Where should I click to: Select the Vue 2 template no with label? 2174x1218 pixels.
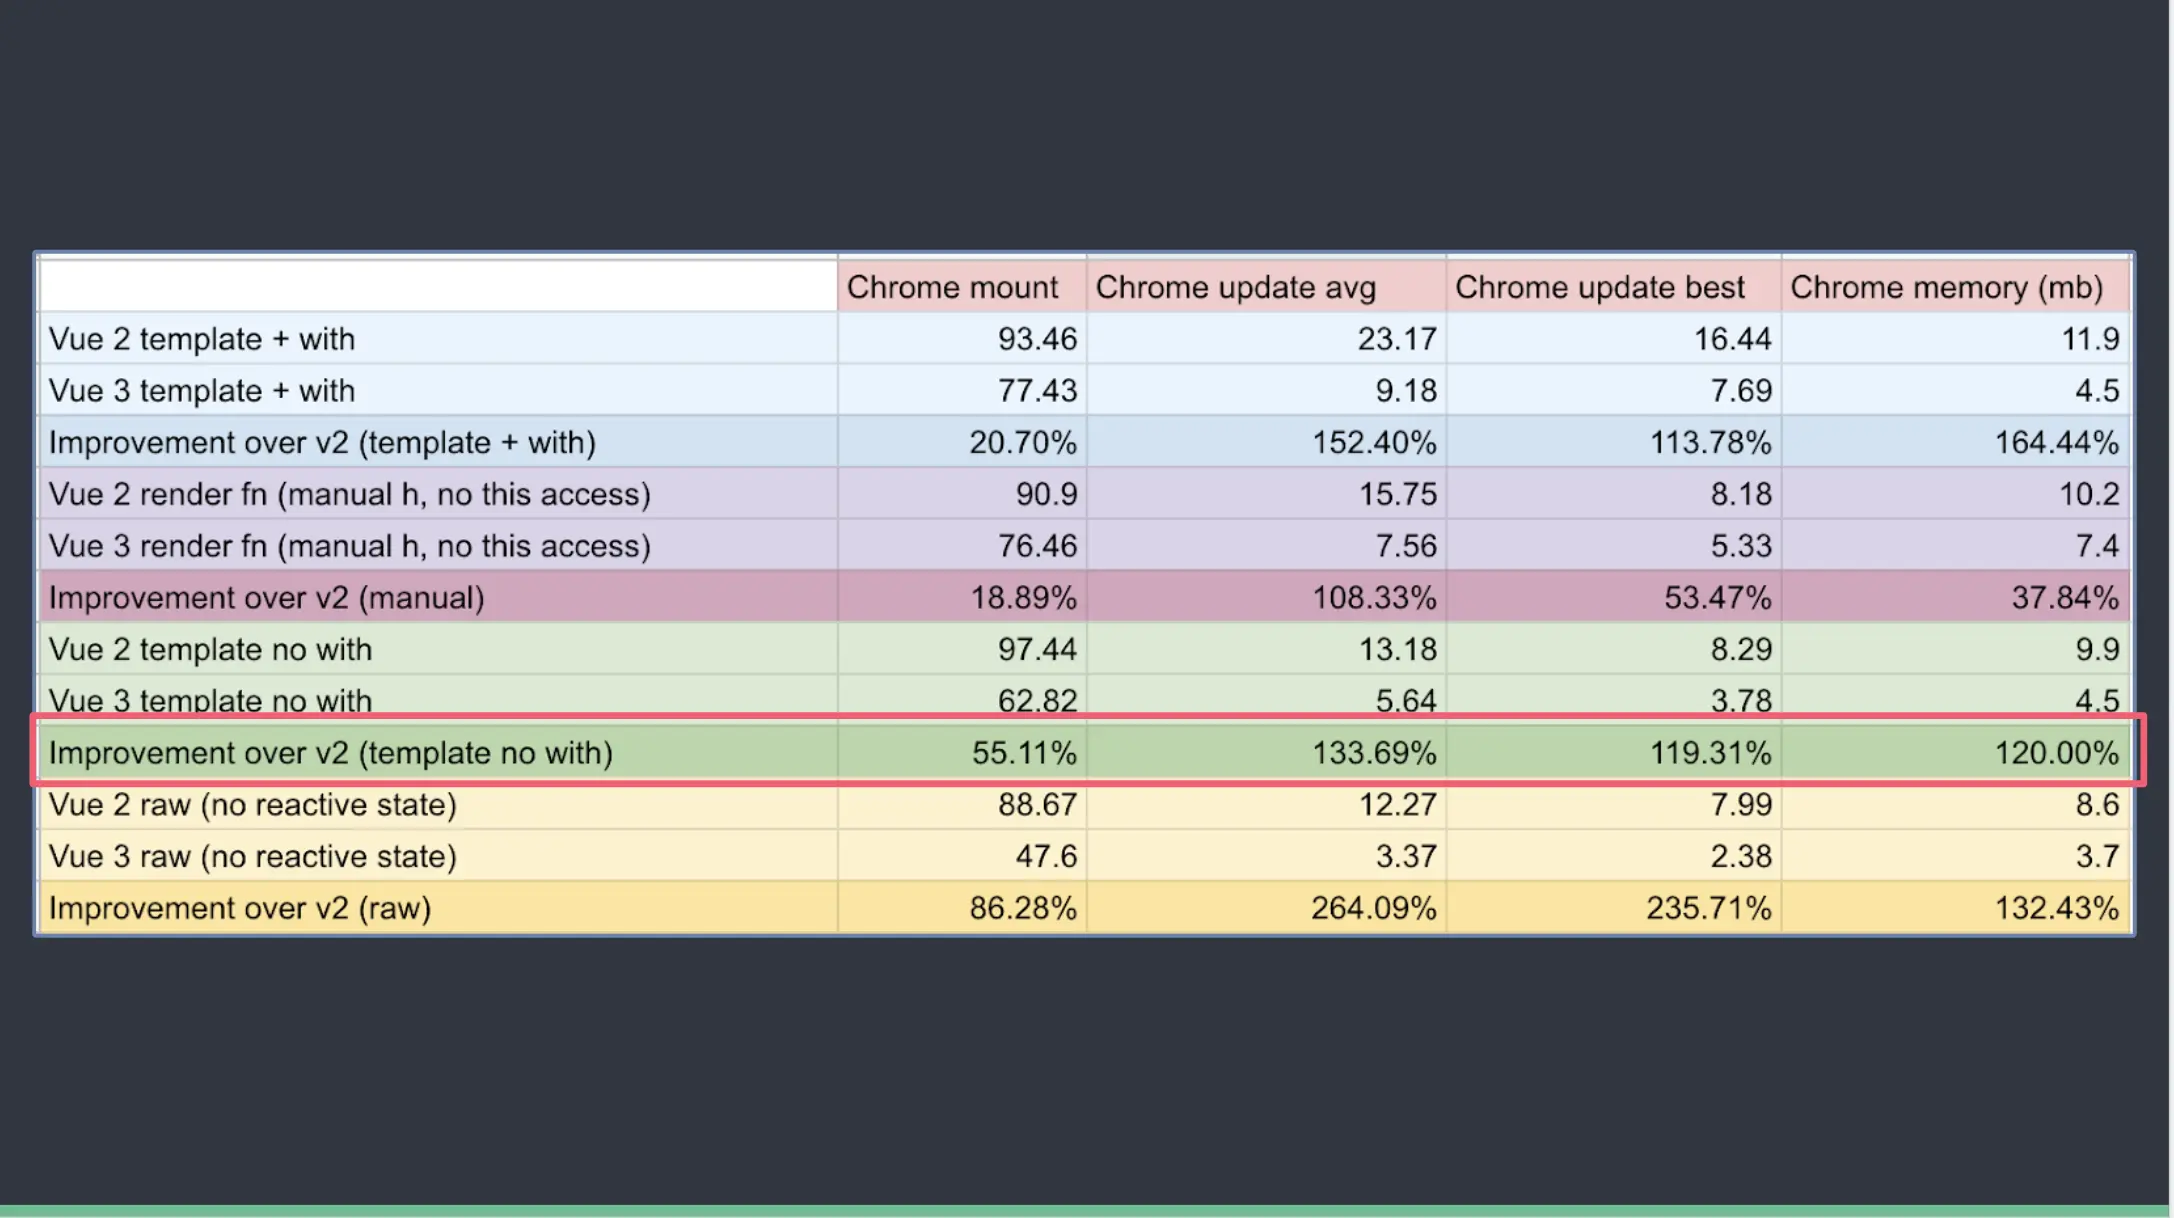[x=210, y=650]
